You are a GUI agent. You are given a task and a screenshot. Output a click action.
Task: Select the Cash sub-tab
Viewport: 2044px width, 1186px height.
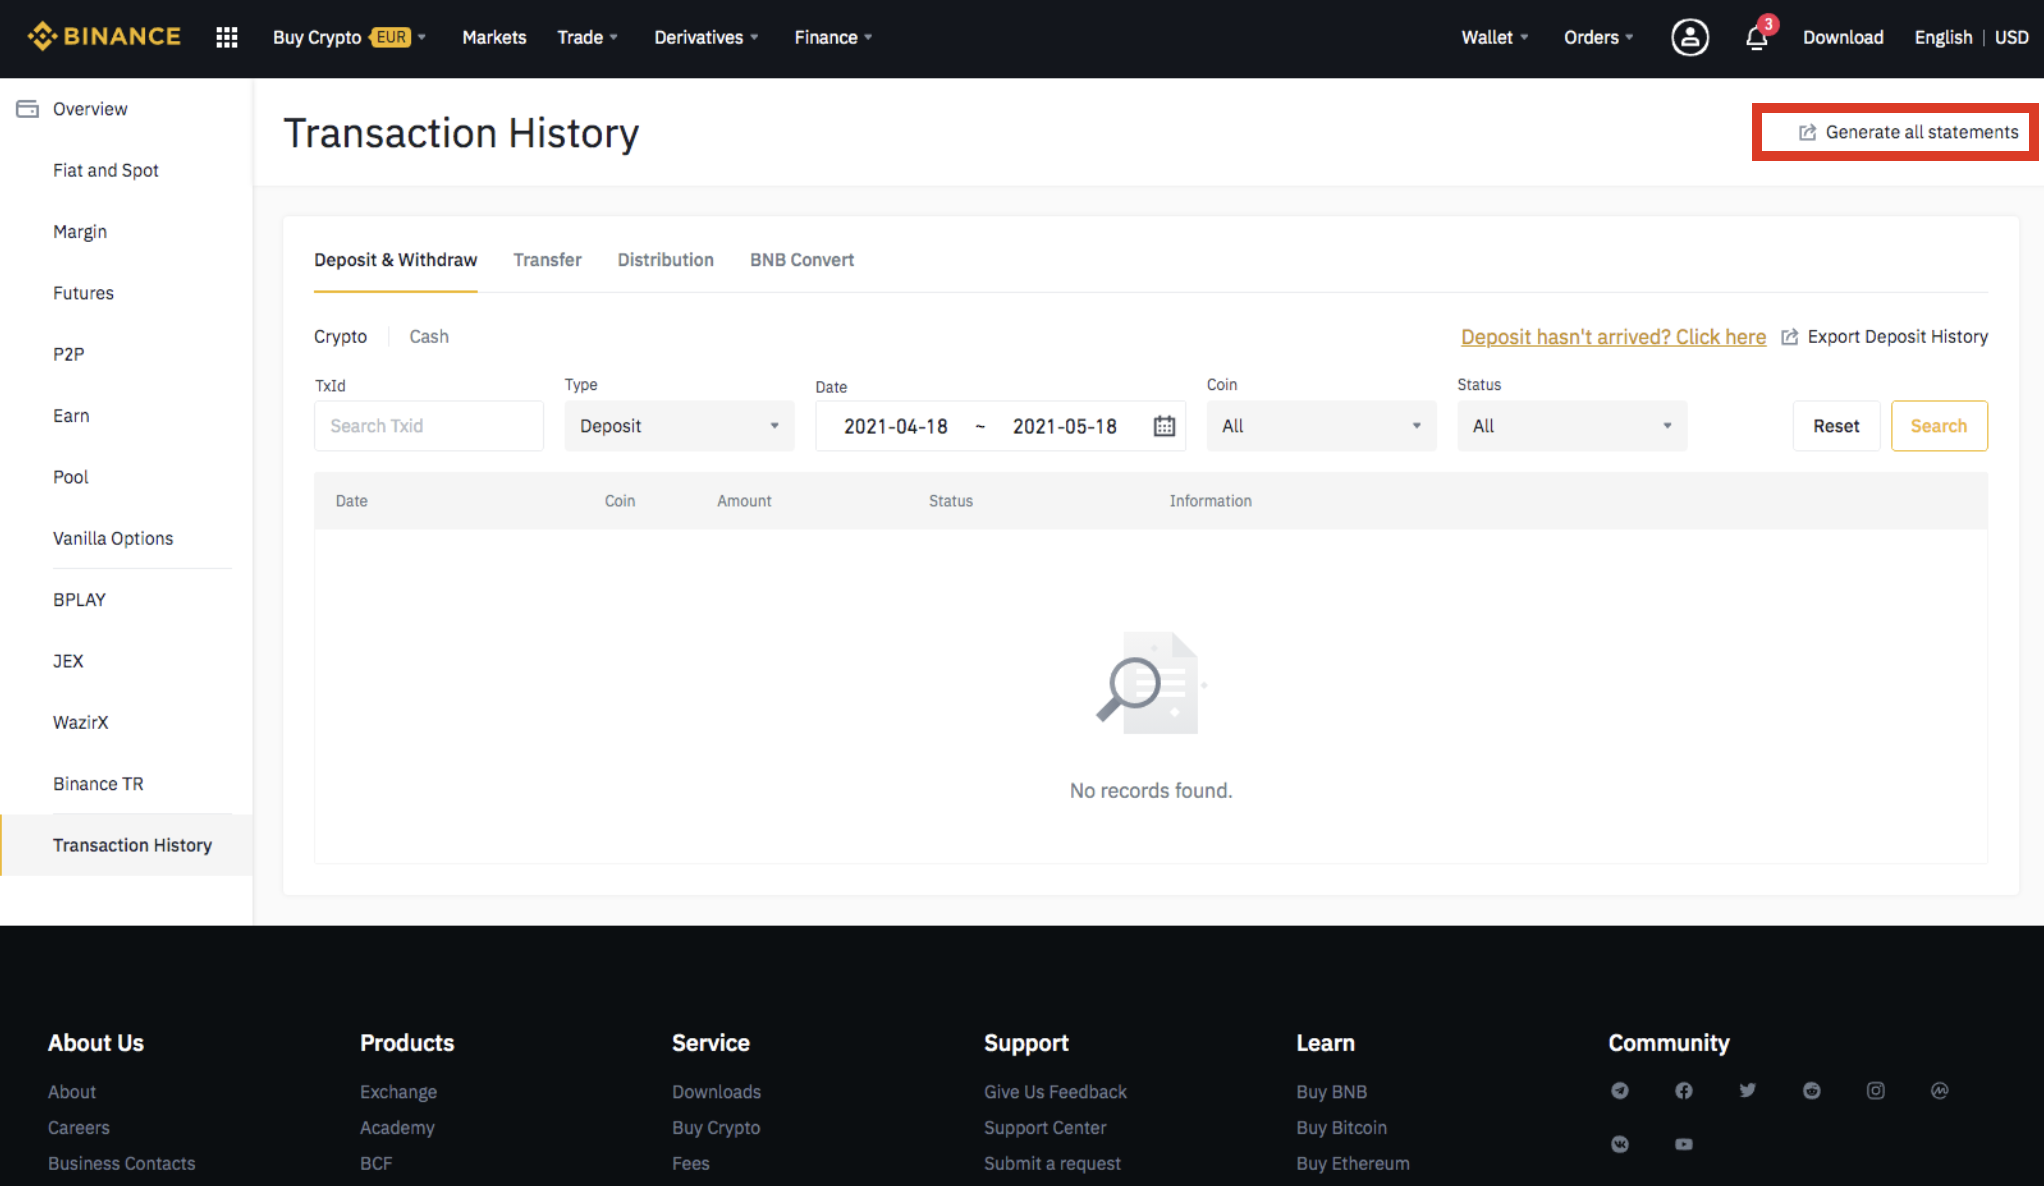pos(429,337)
